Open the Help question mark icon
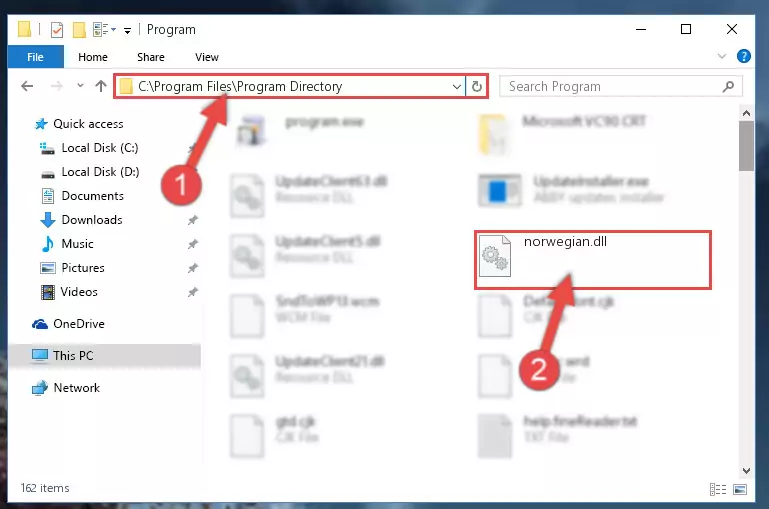This screenshot has height=509, width=769. coord(743,56)
